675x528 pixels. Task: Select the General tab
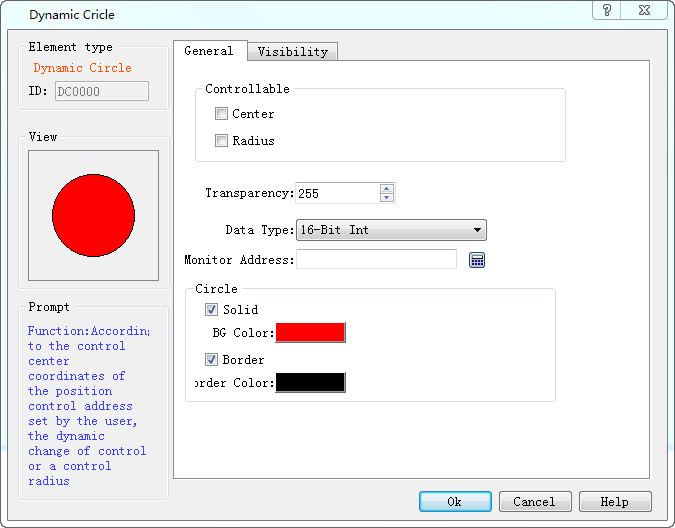coord(209,51)
